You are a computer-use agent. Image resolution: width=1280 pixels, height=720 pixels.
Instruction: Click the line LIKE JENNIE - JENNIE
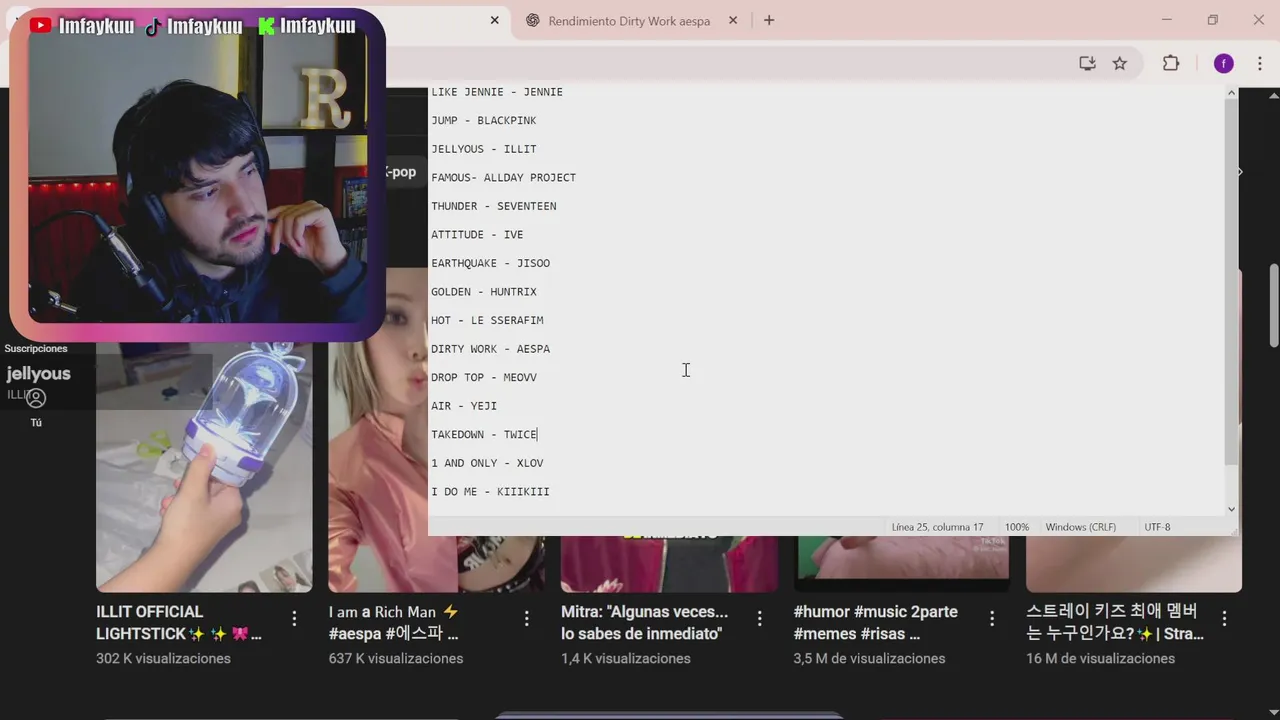coord(497,92)
